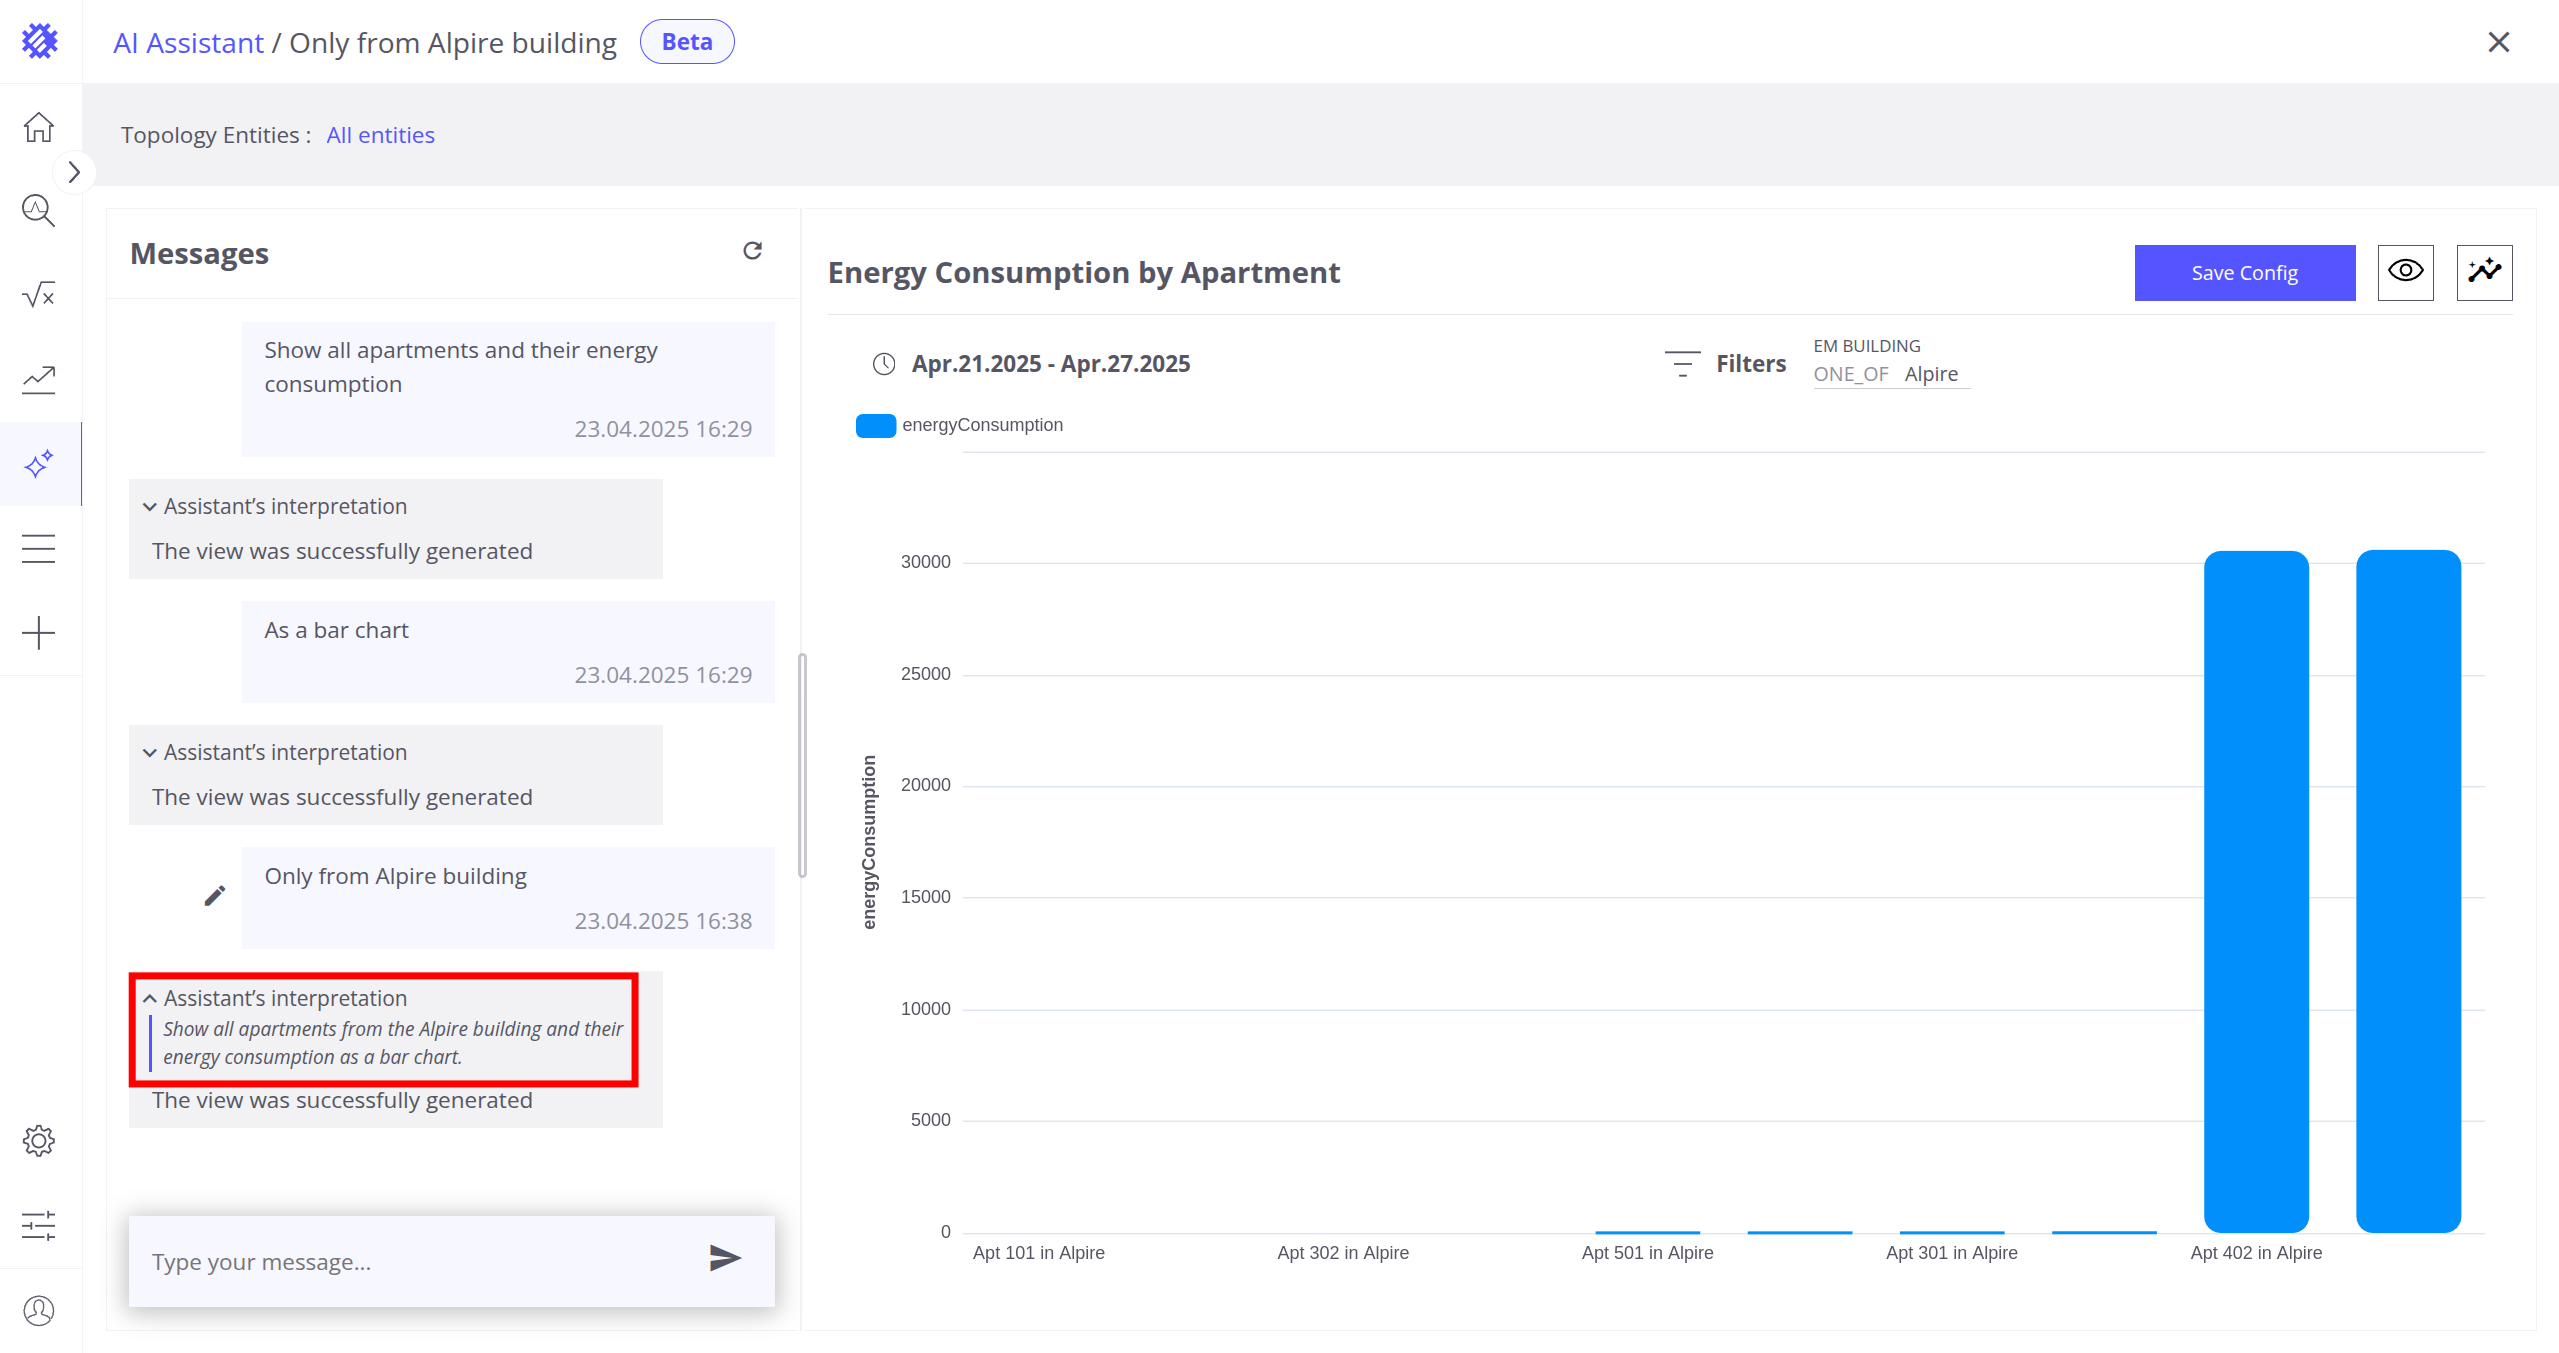This screenshot has width=2559, height=1353.
Task: Click the Save Config button
Action: (x=2245, y=272)
